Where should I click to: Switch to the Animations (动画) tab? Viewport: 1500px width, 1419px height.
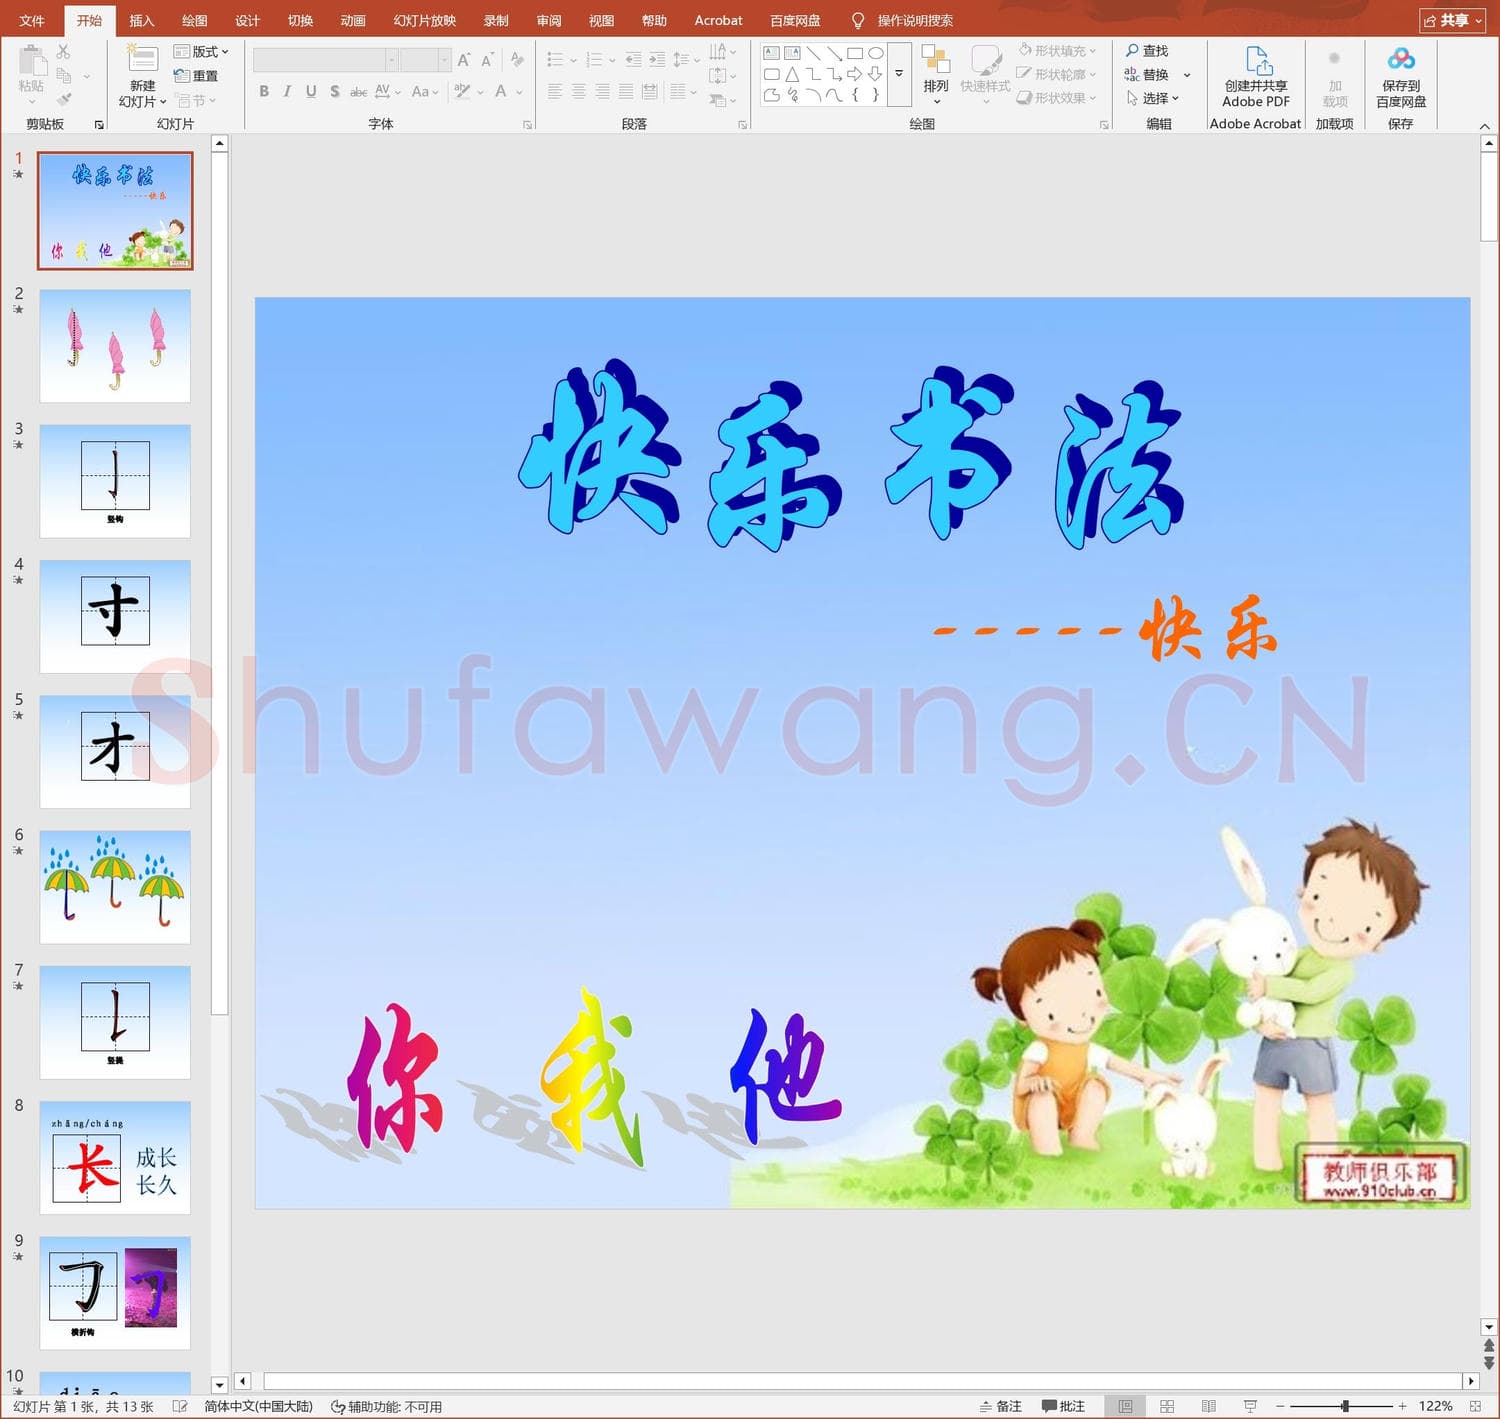tap(353, 20)
